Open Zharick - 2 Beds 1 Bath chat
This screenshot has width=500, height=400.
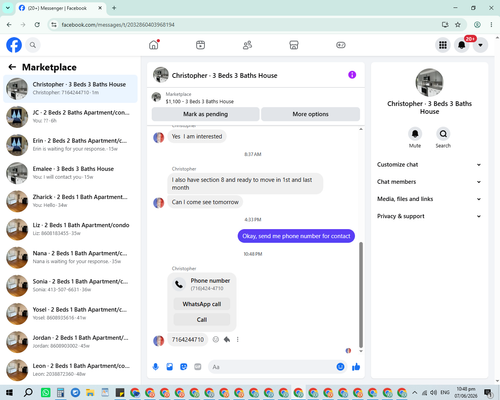[70, 201]
